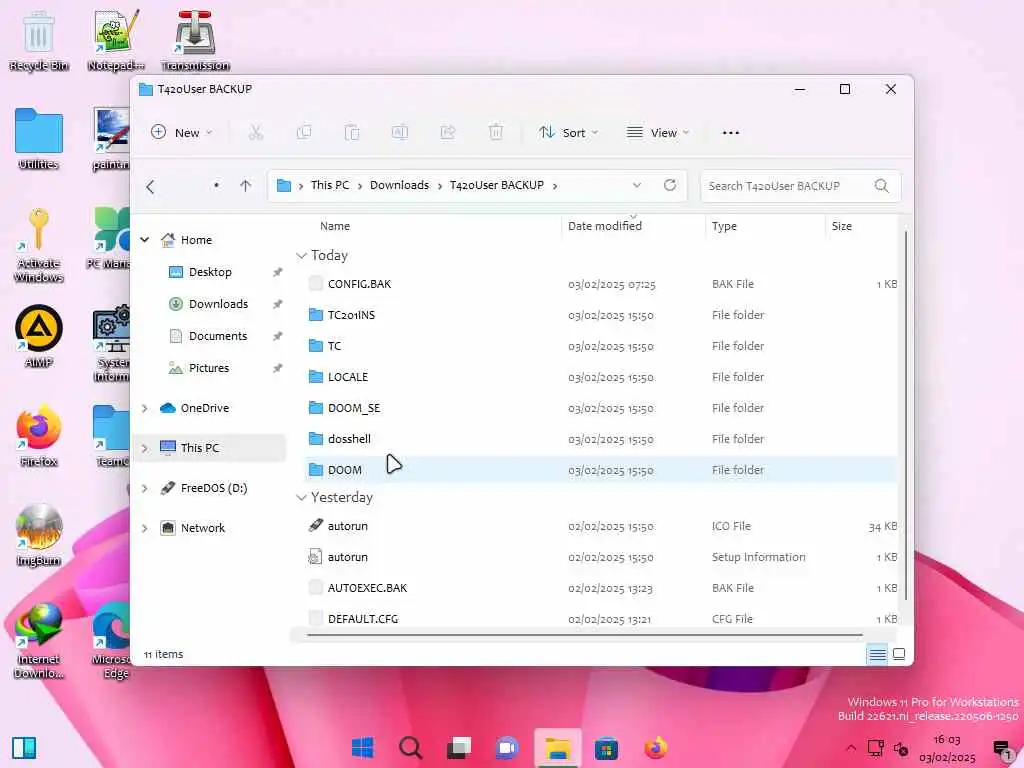
Task: Launch AIMP desktop shortcut
Action: (x=39, y=336)
